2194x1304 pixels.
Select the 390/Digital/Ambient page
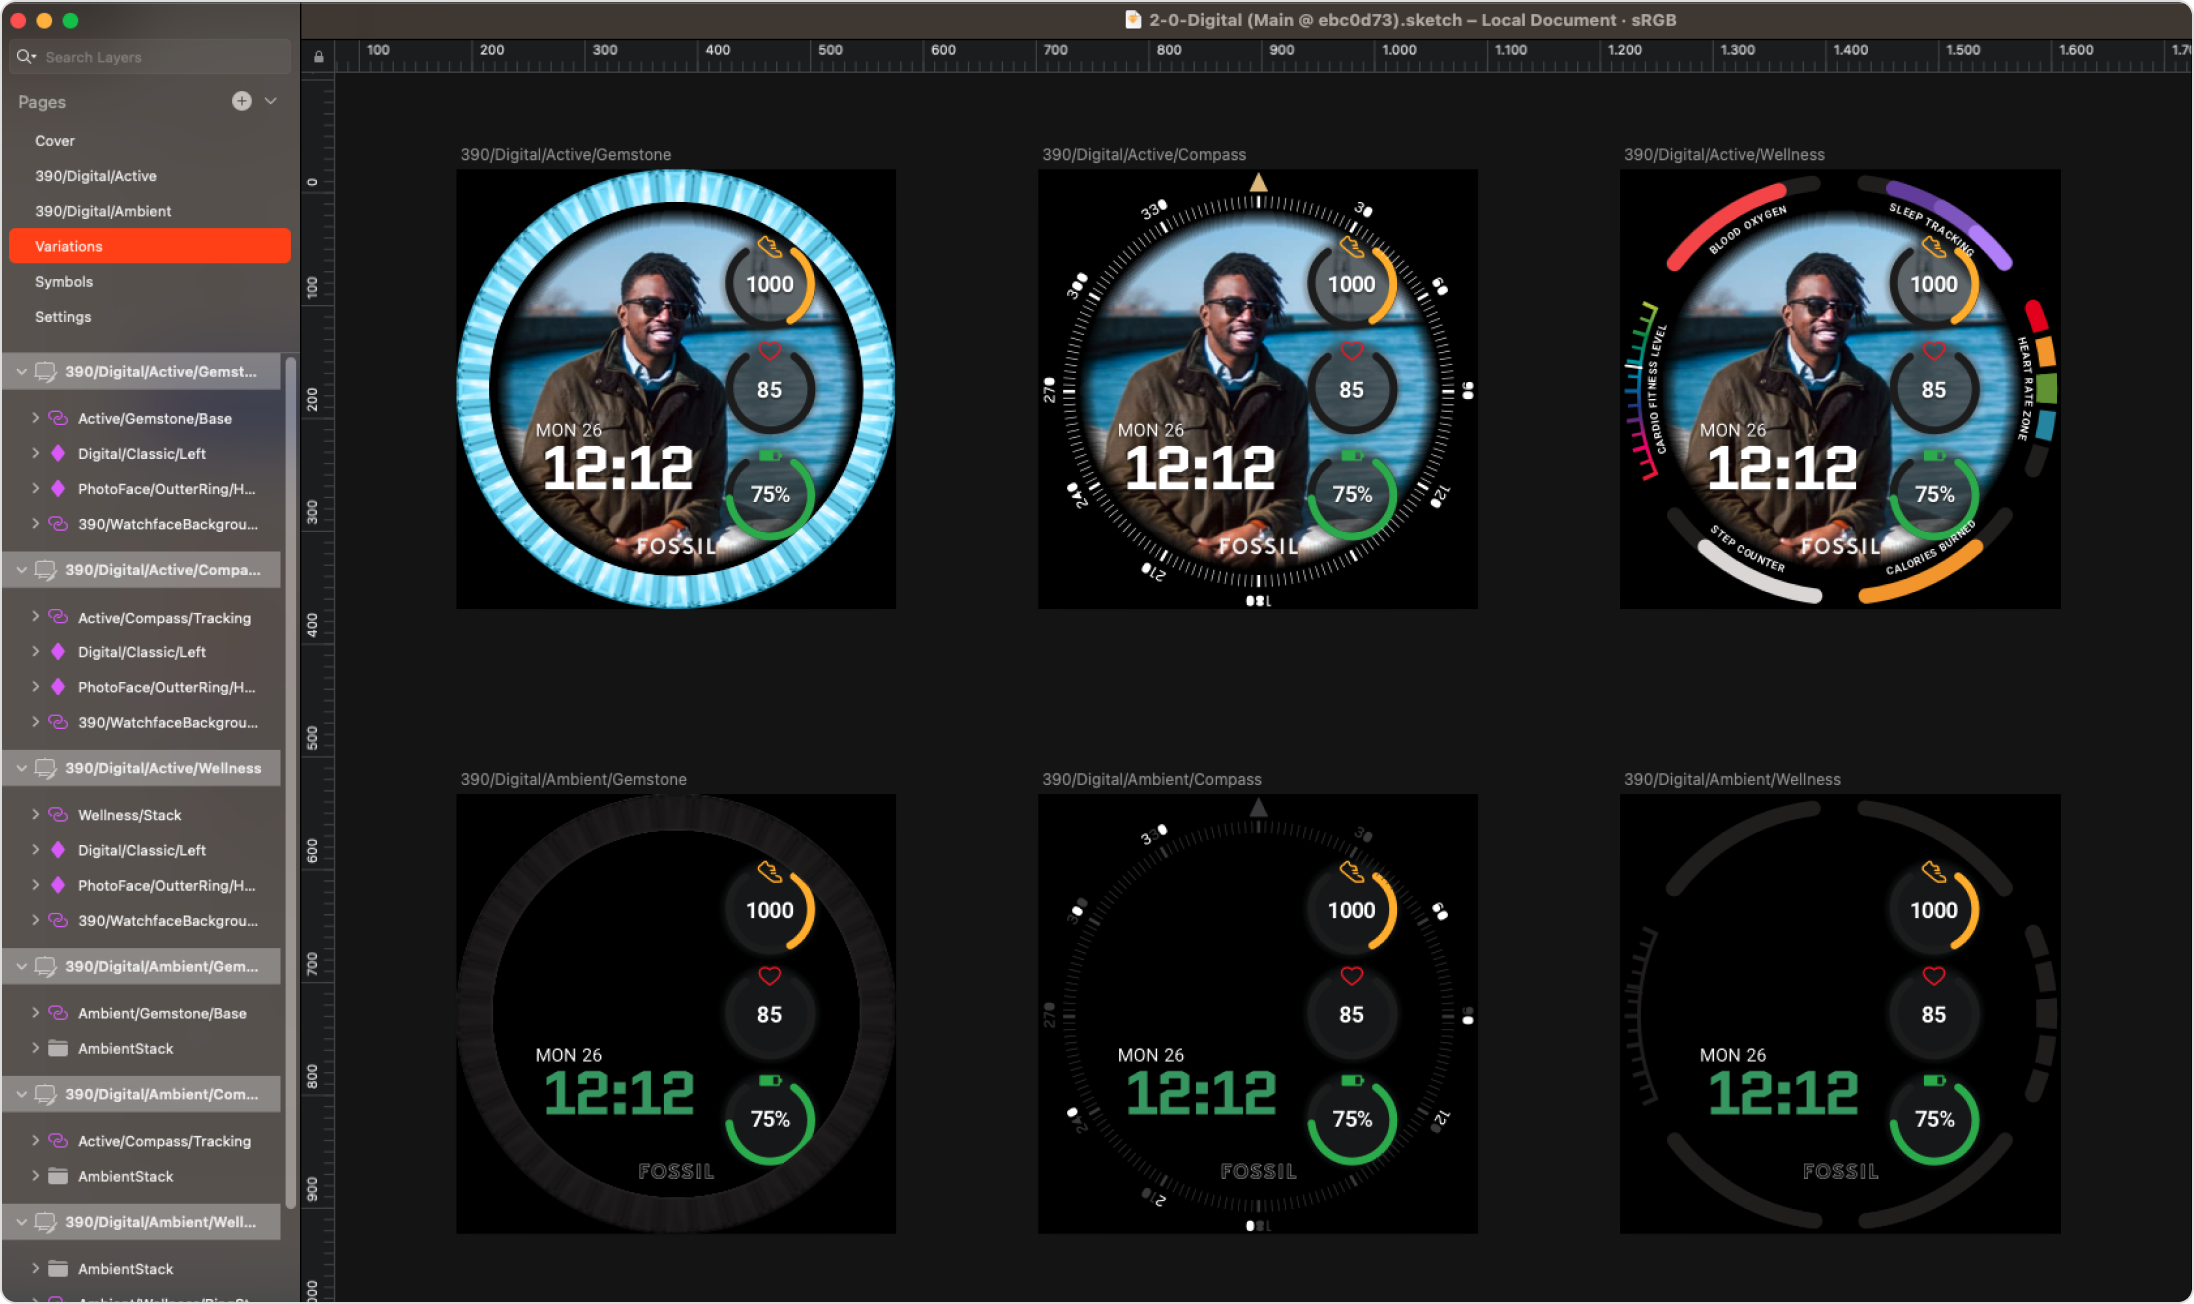pyautogui.click(x=103, y=211)
